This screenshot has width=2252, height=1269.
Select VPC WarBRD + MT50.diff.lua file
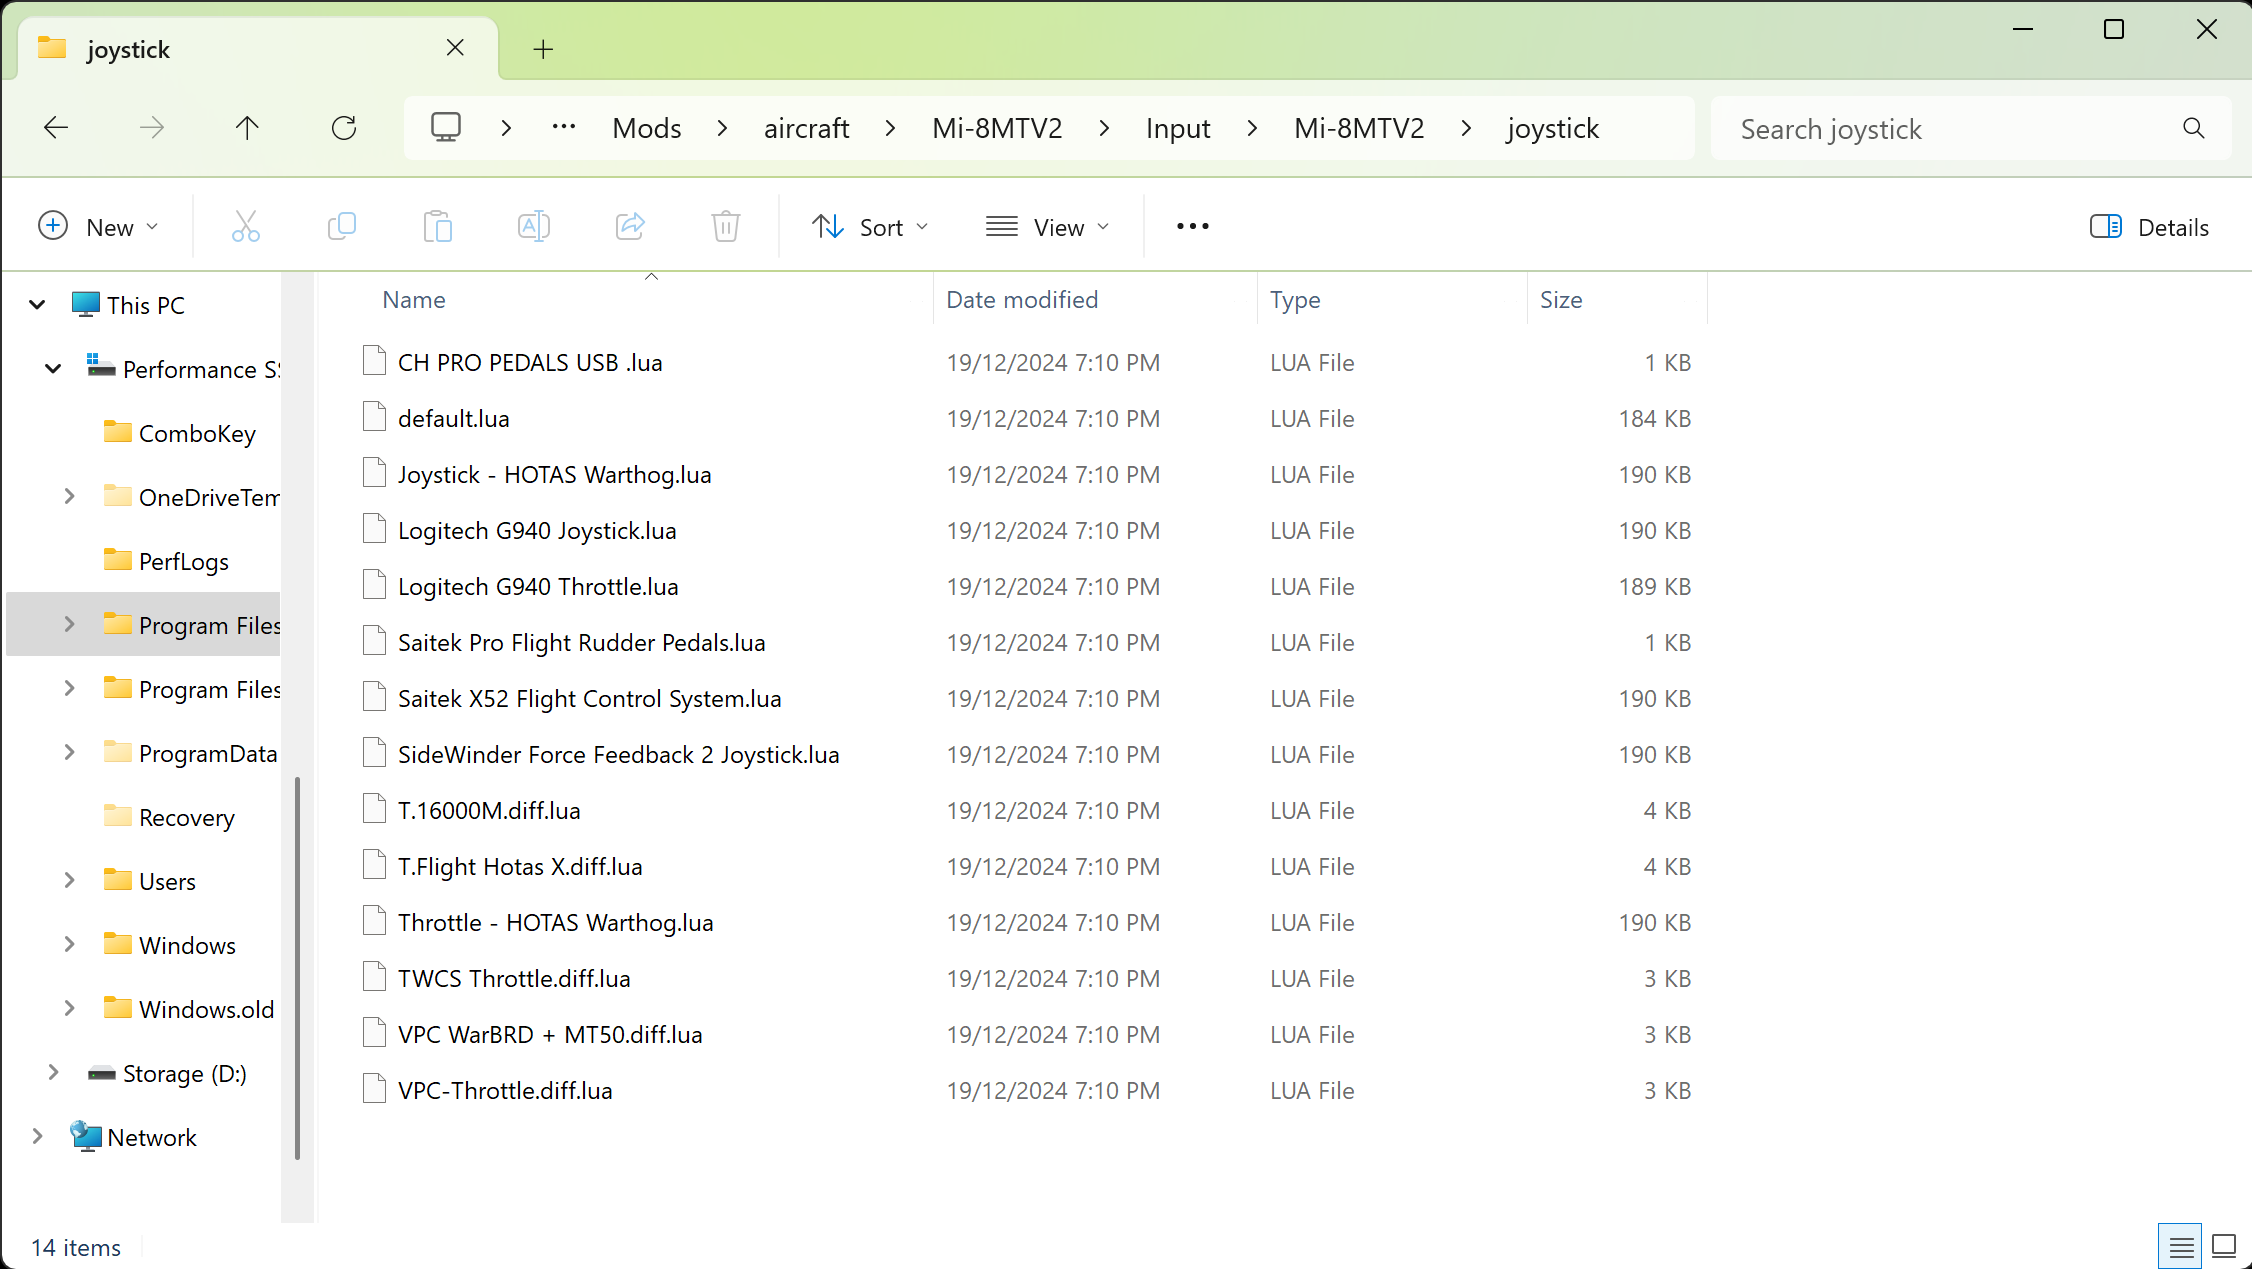click(x=550, y=1034)
